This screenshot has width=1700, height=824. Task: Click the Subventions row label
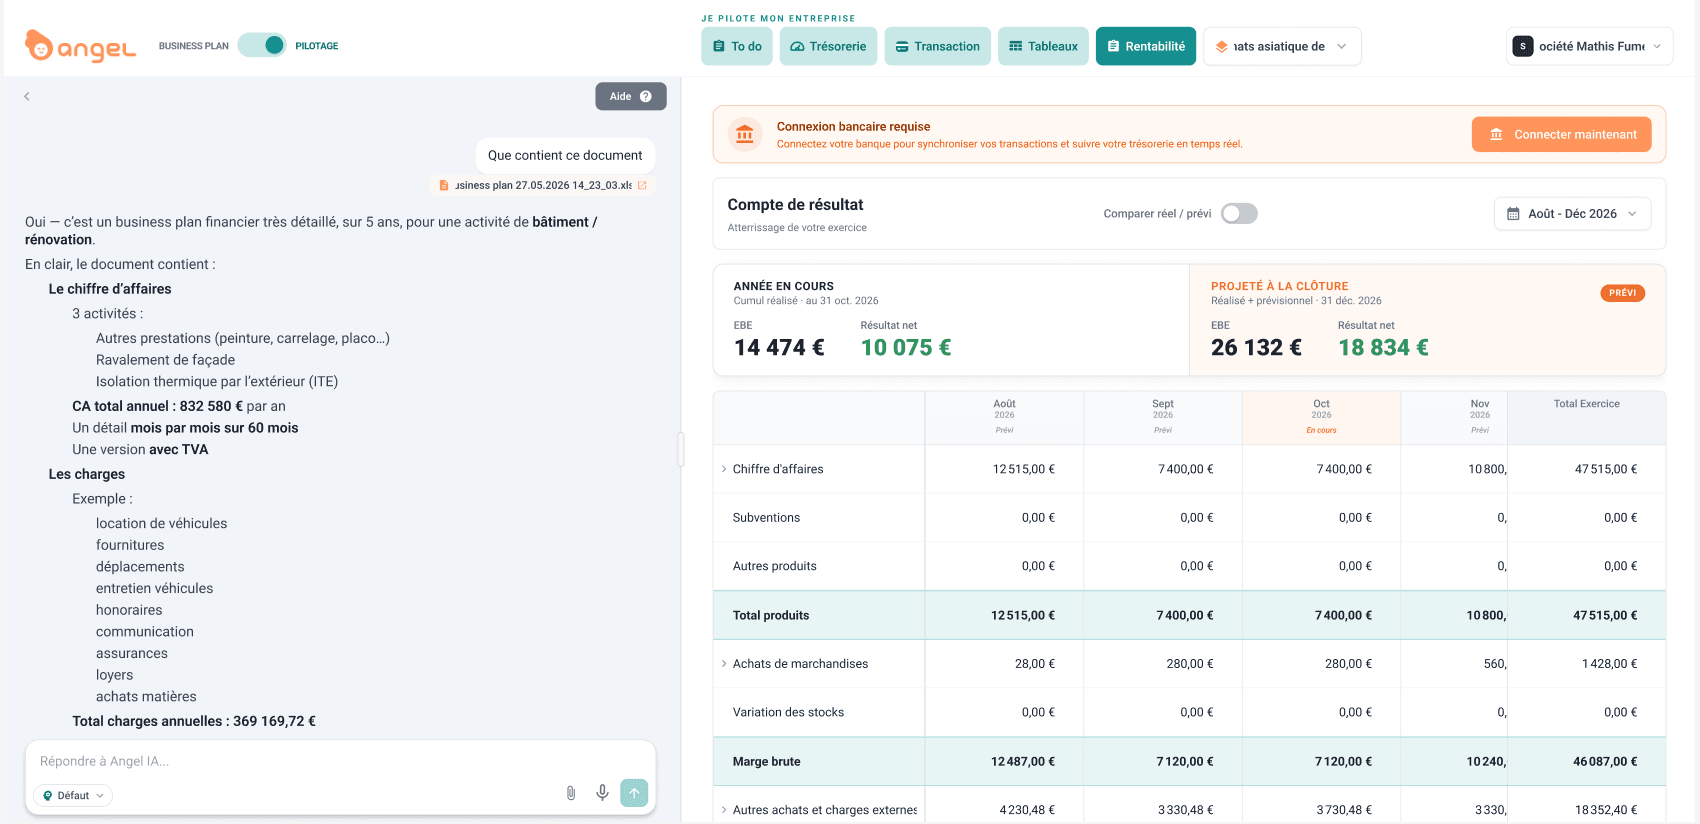click(766, 518)
